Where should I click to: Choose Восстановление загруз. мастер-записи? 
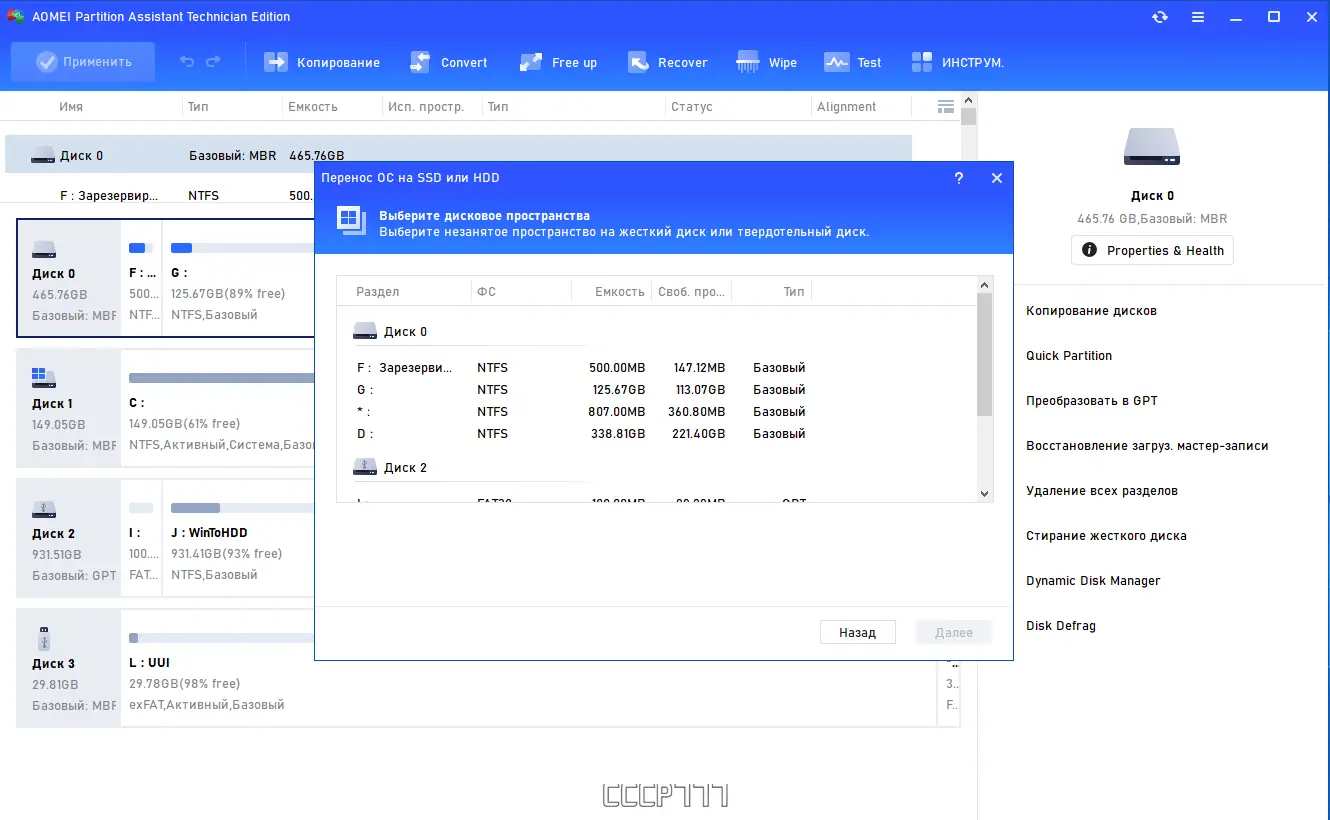pyautogui.click(x=1147, y=446)
